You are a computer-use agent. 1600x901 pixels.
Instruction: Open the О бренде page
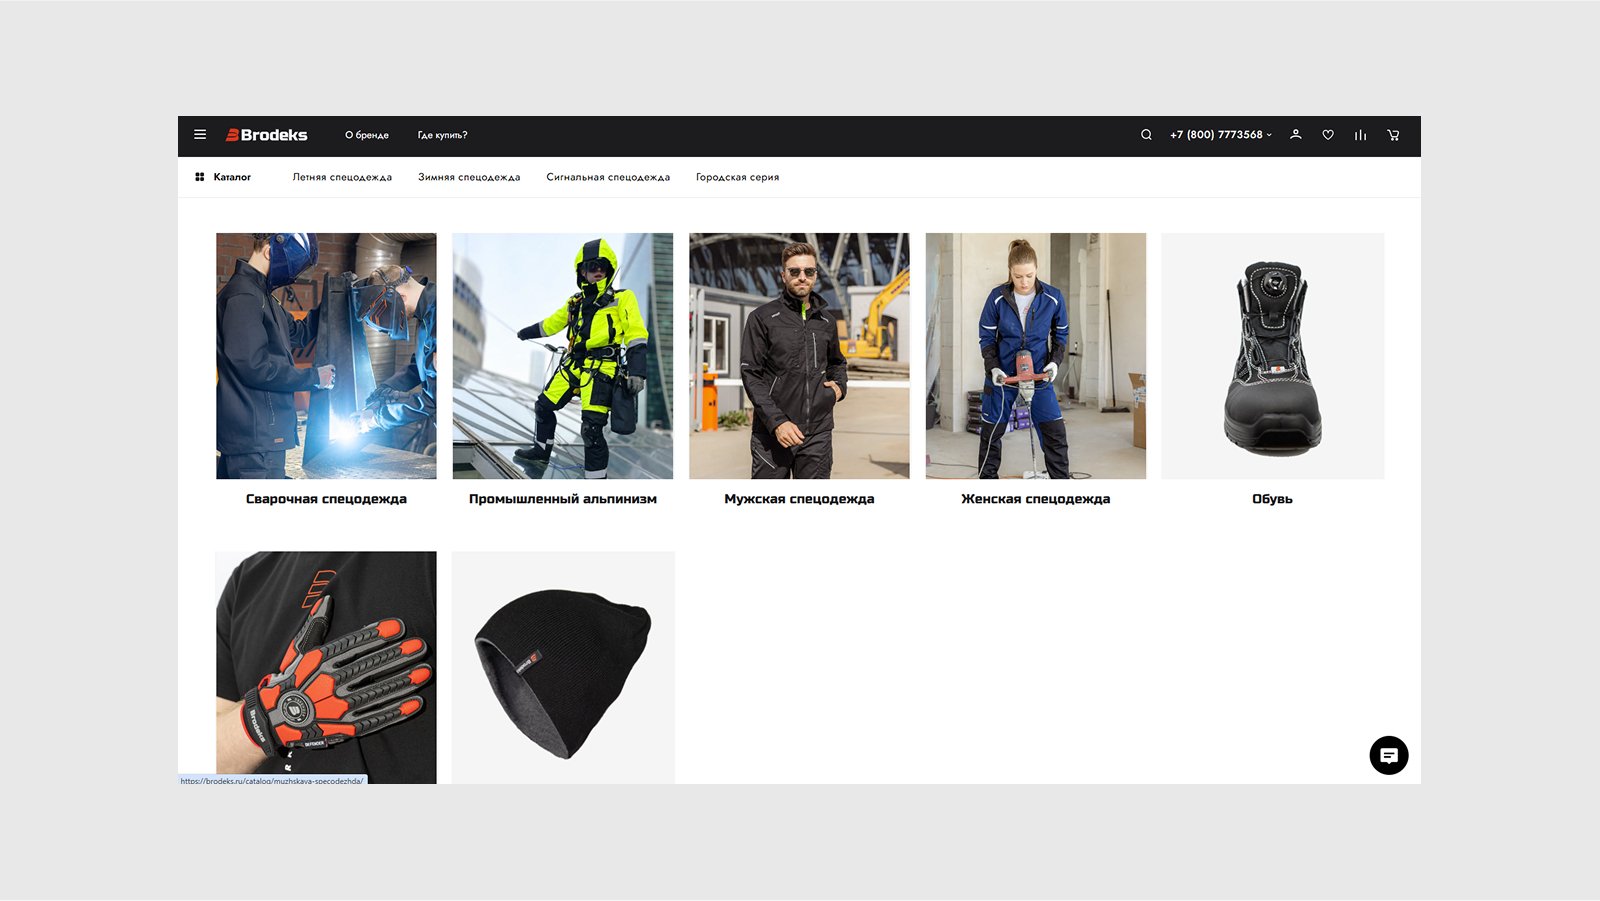(367, 135)
